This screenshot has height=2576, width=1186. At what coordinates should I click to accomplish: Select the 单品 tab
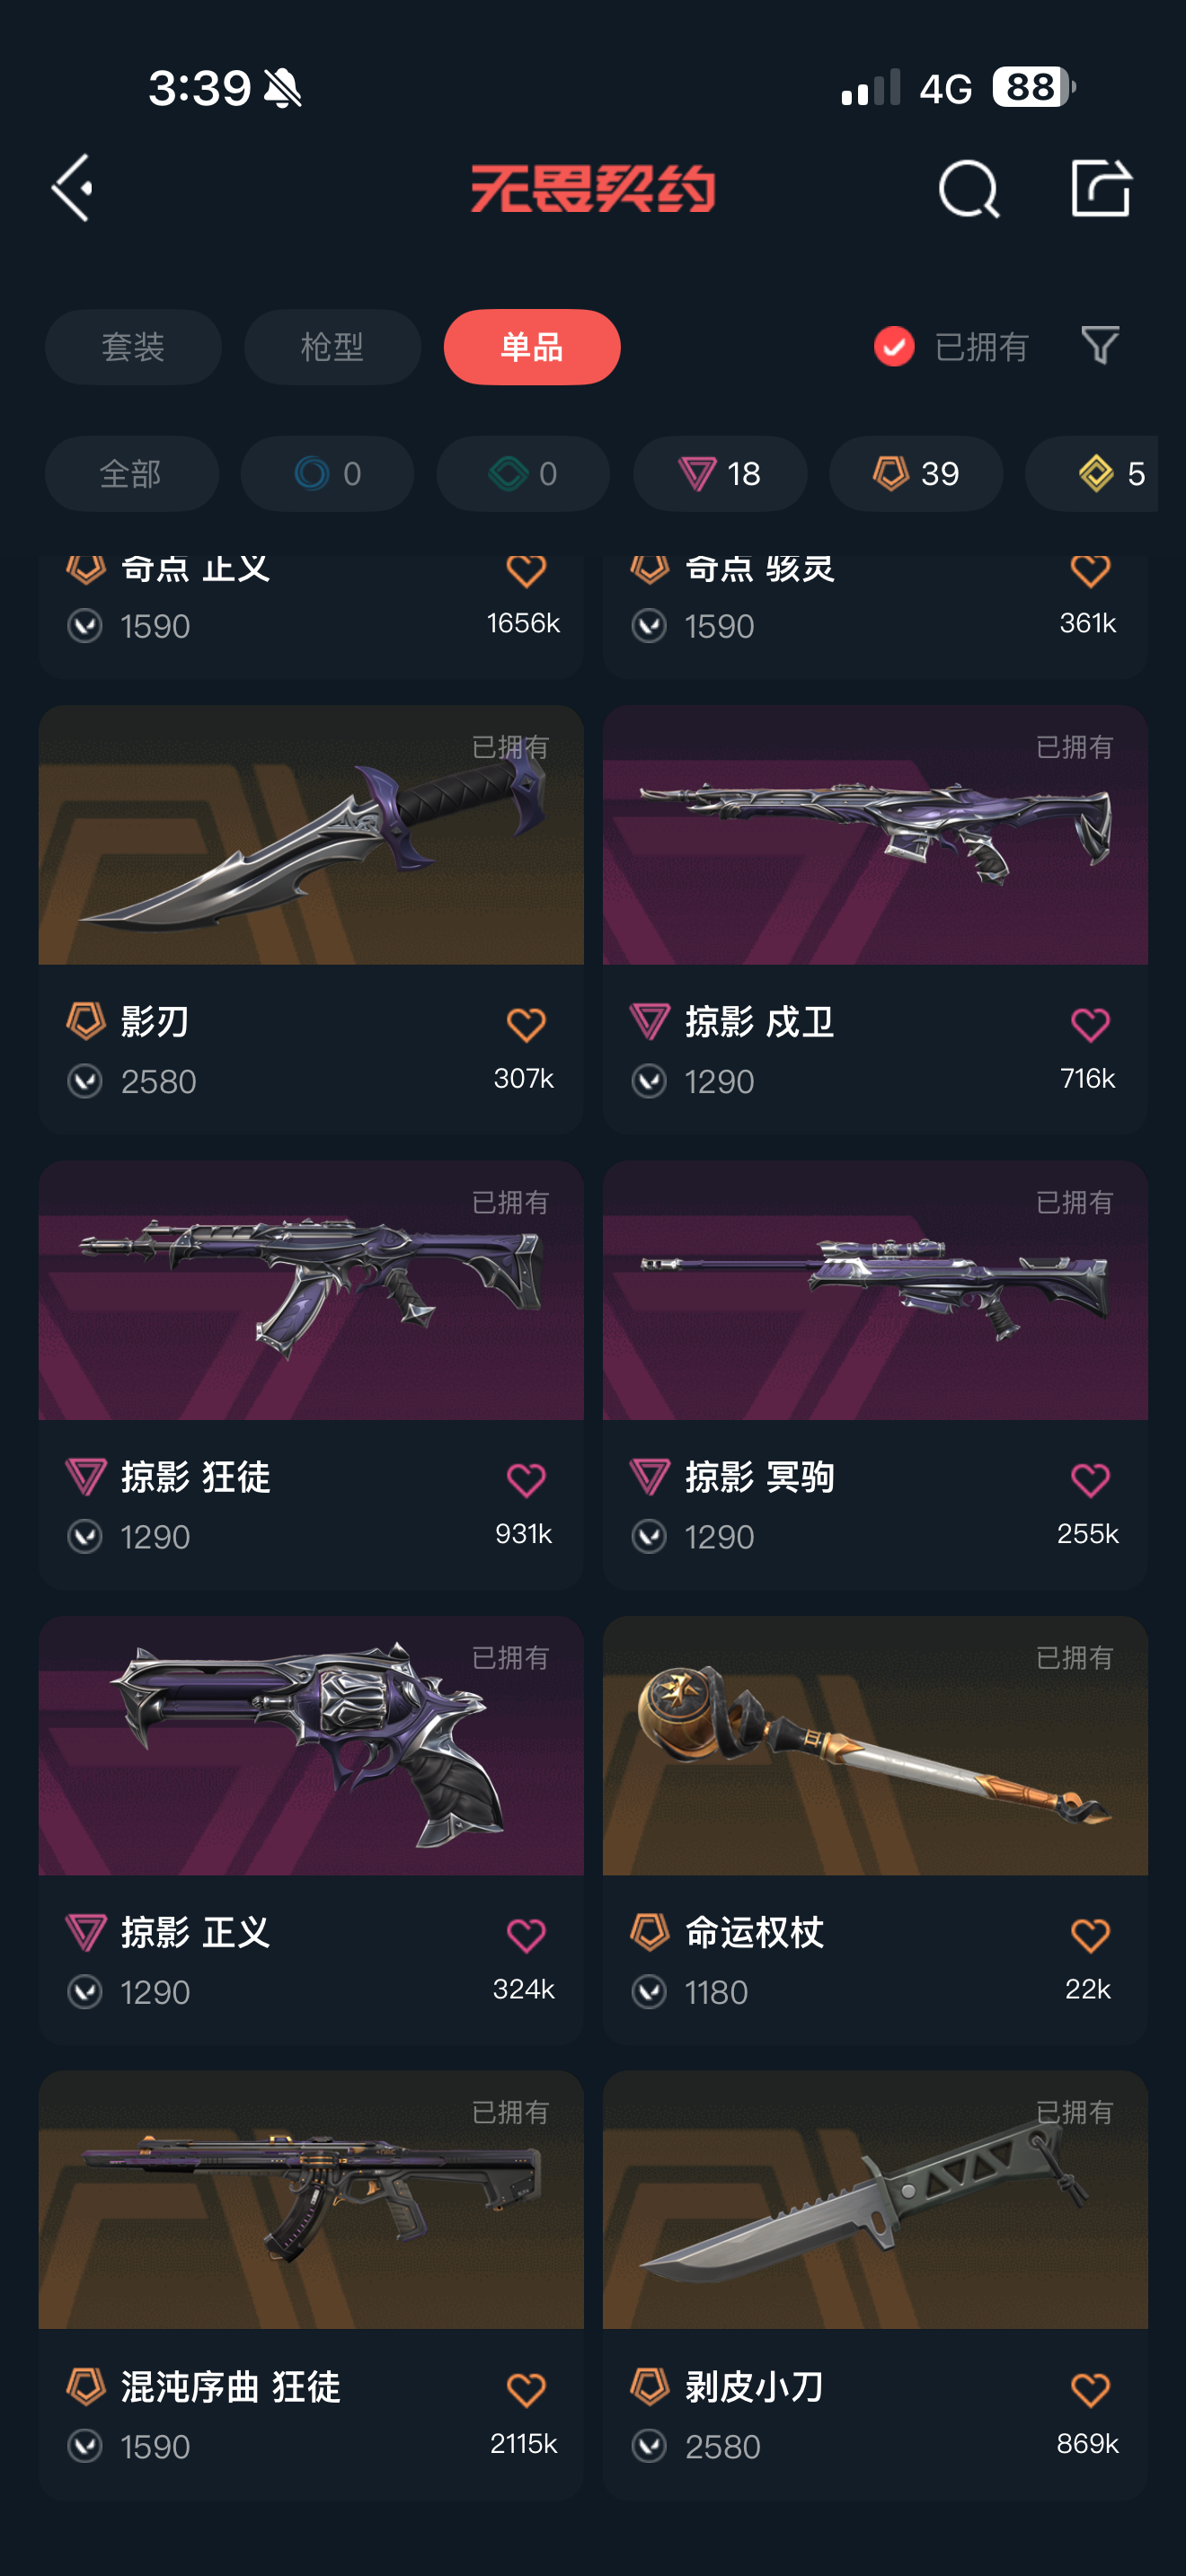point(532,347)
